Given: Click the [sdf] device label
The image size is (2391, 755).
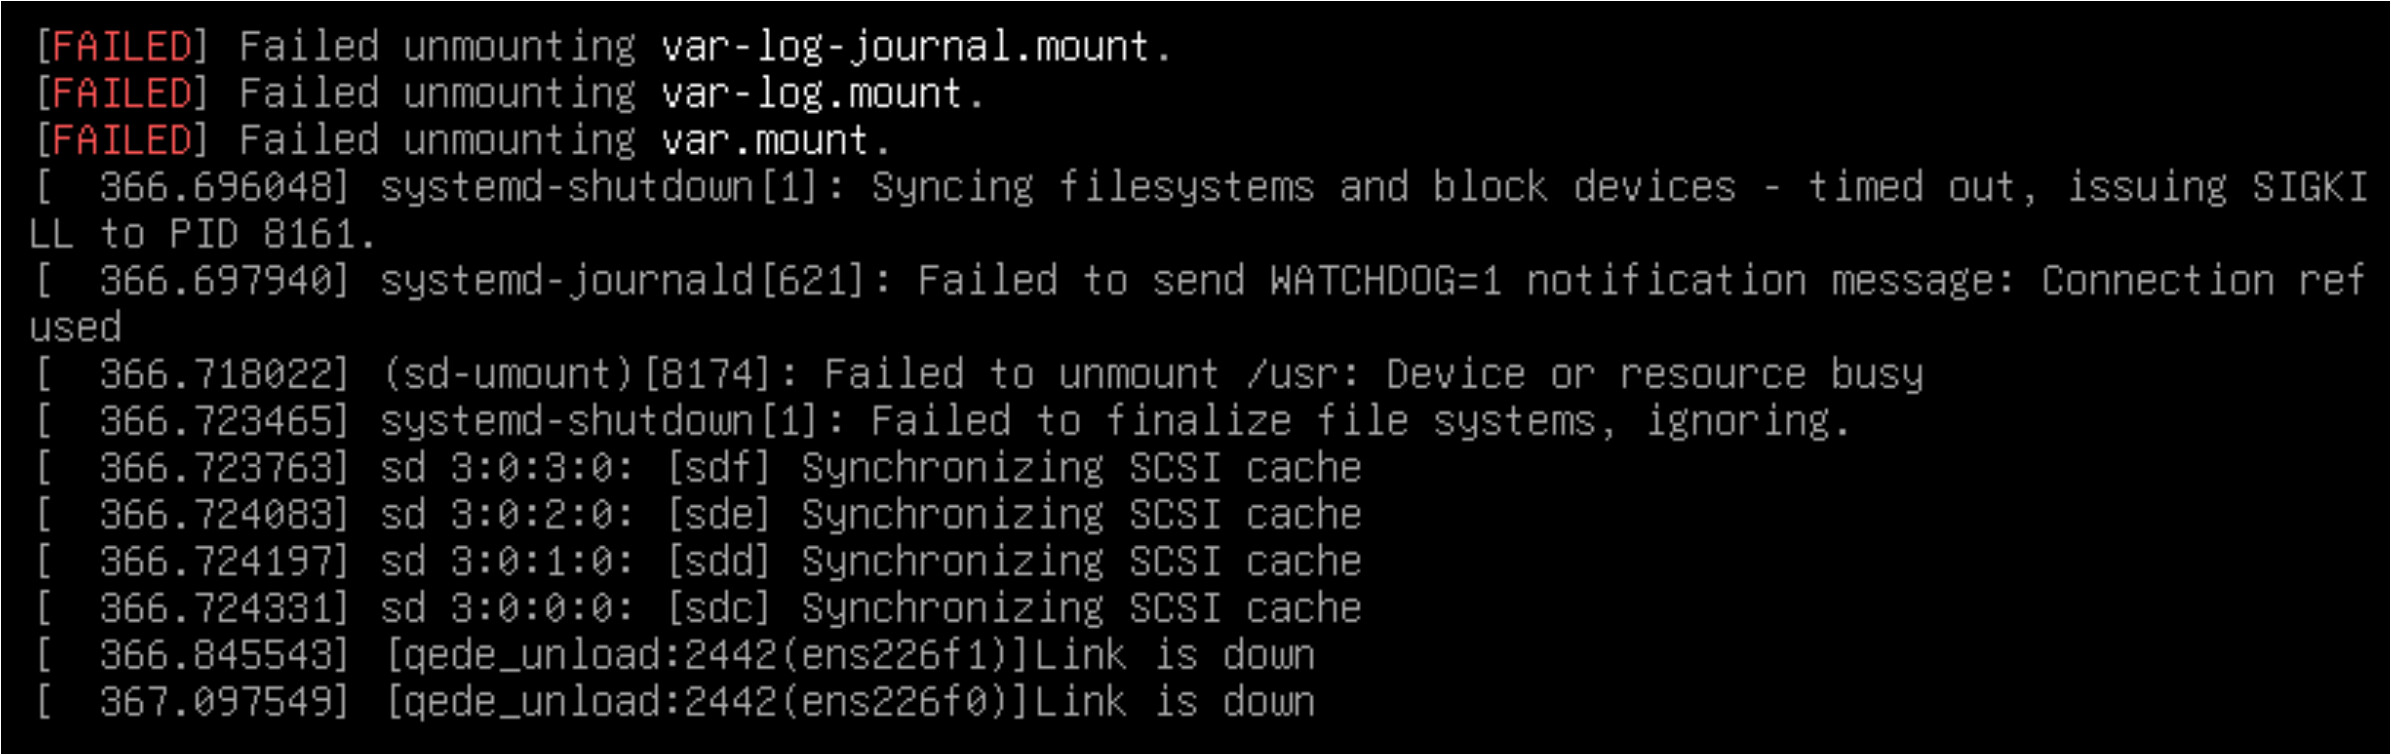Looking at the screenshot, I should (719, 468).
